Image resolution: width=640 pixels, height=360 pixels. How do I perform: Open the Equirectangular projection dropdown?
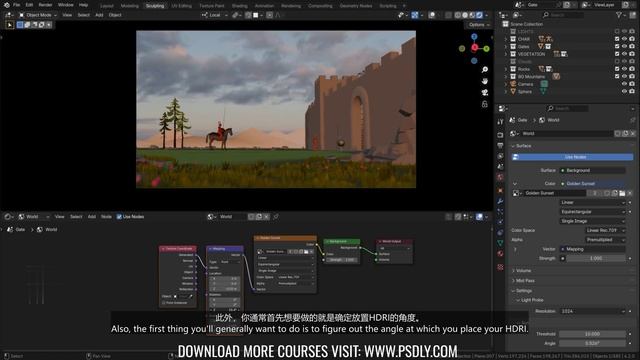coord(593,212)
